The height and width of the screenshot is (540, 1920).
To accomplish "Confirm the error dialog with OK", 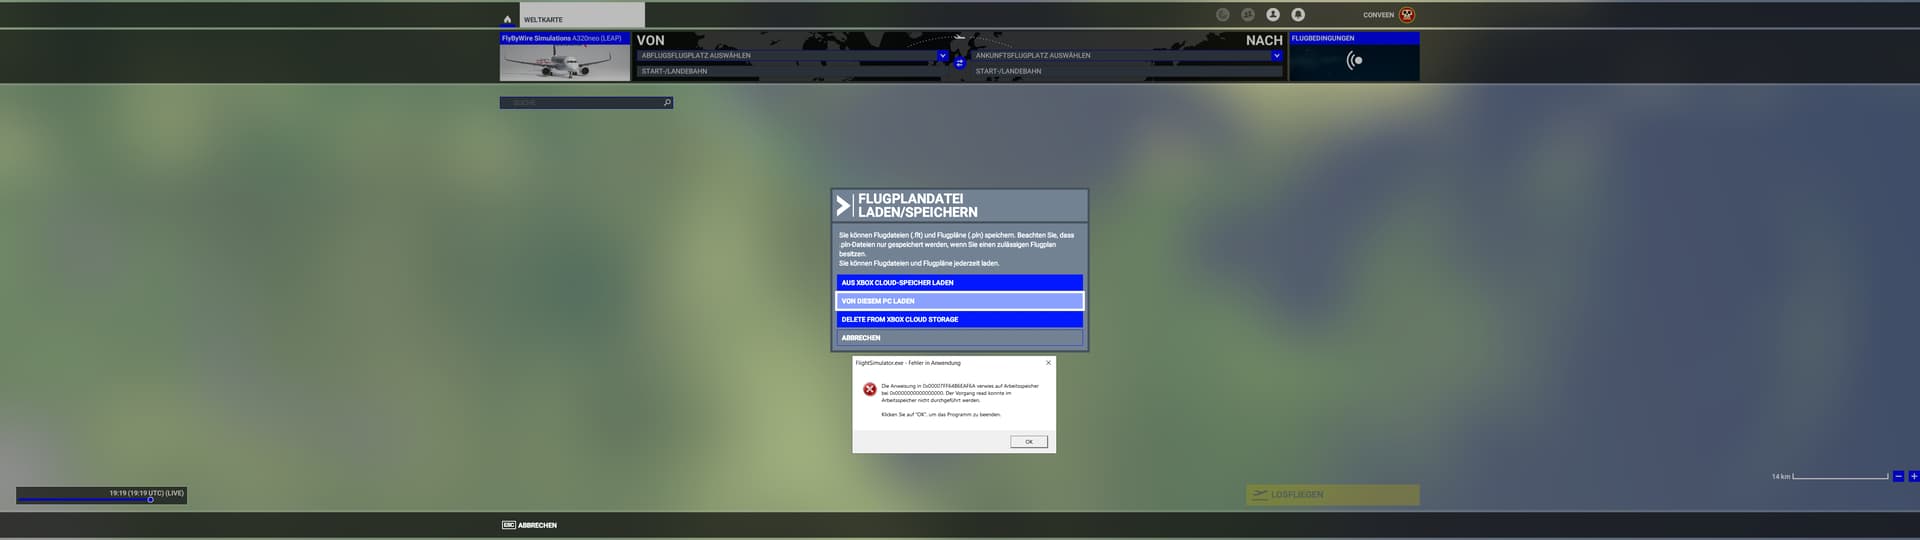I will point(1028,442).
